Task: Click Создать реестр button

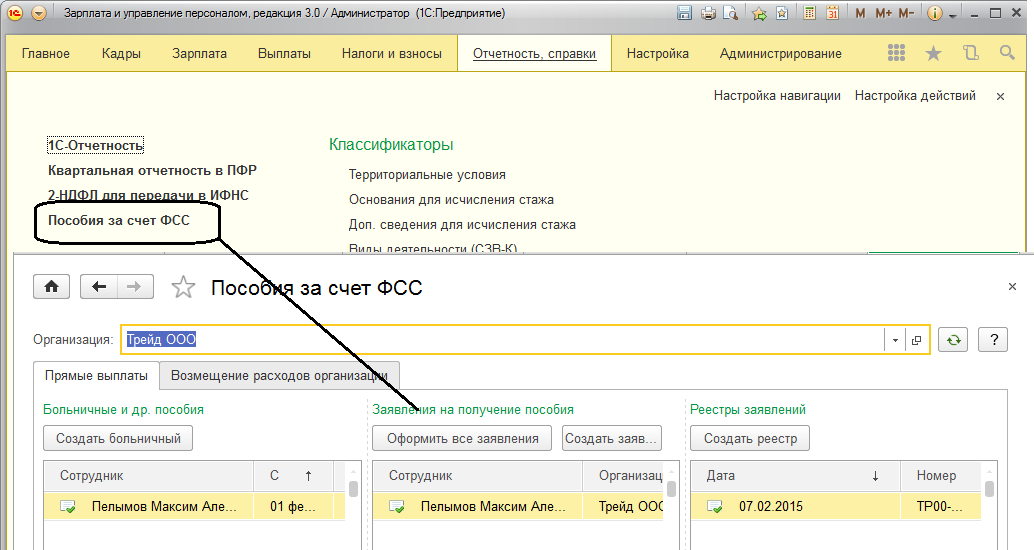Action: pos(750,438)
